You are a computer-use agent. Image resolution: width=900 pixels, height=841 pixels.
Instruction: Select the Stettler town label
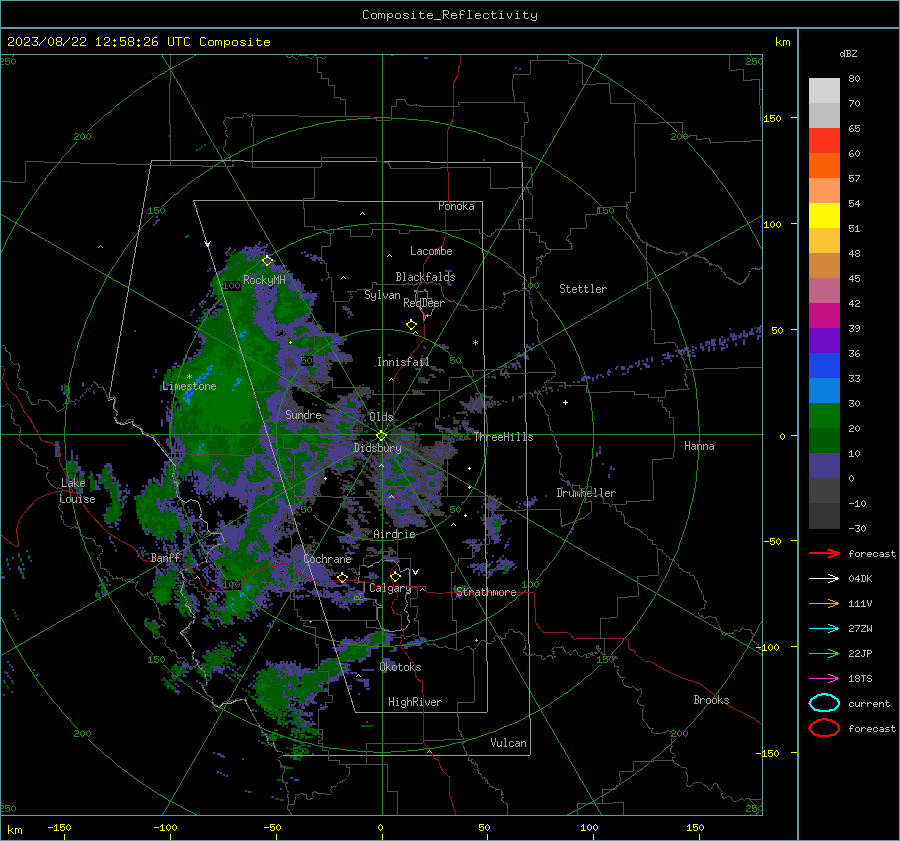coord(583,289)
